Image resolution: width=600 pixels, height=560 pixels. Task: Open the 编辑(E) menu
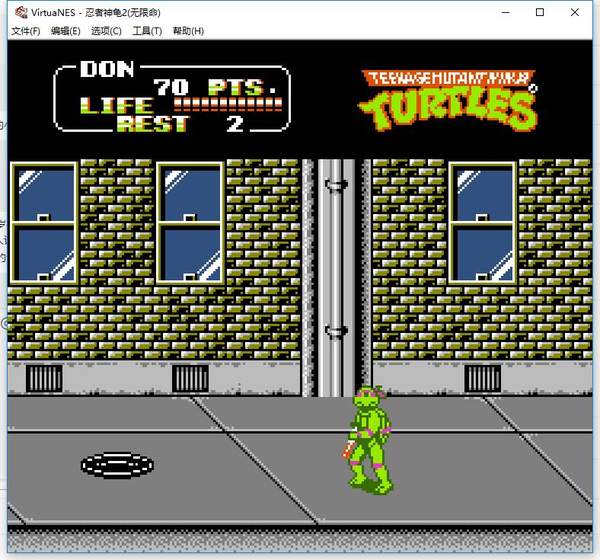(x=65, y=31)
